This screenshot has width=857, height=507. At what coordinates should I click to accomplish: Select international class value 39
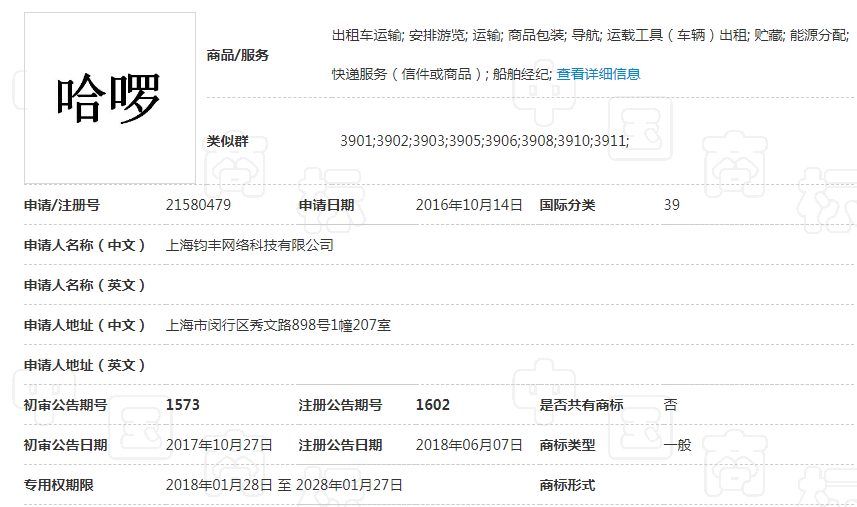coord(672,205)
